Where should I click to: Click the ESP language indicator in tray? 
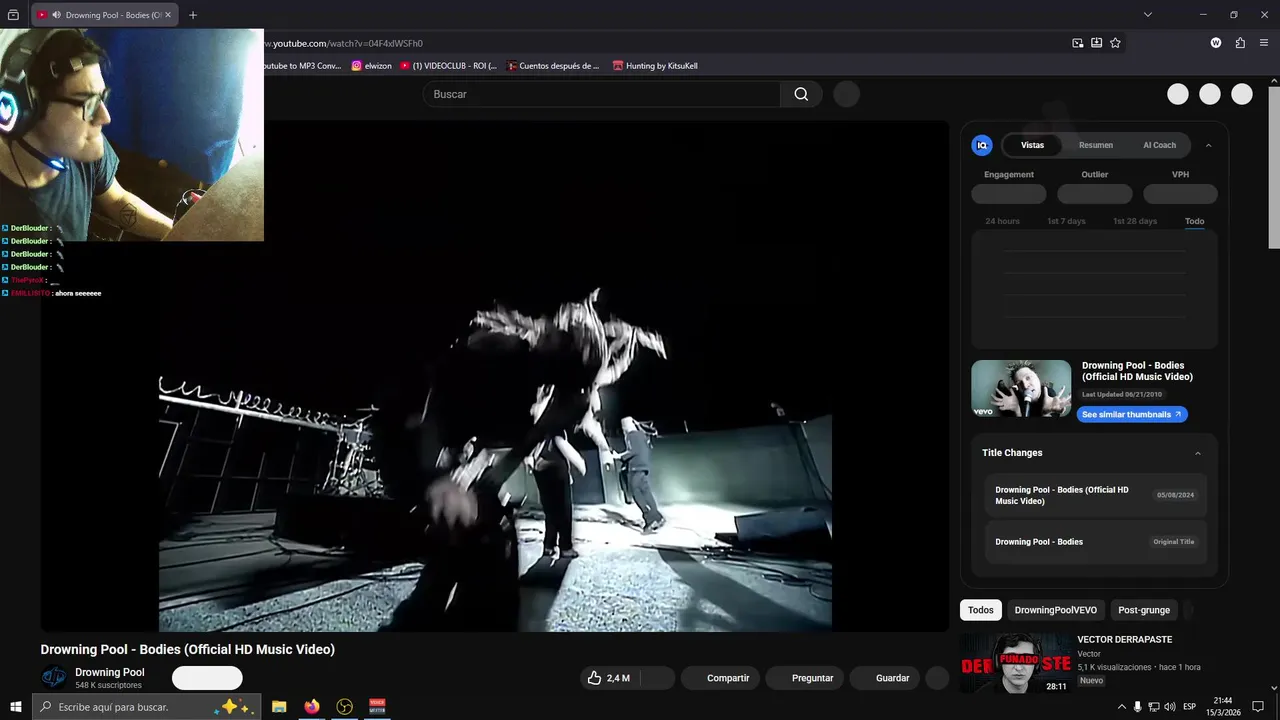[1189, 707]
